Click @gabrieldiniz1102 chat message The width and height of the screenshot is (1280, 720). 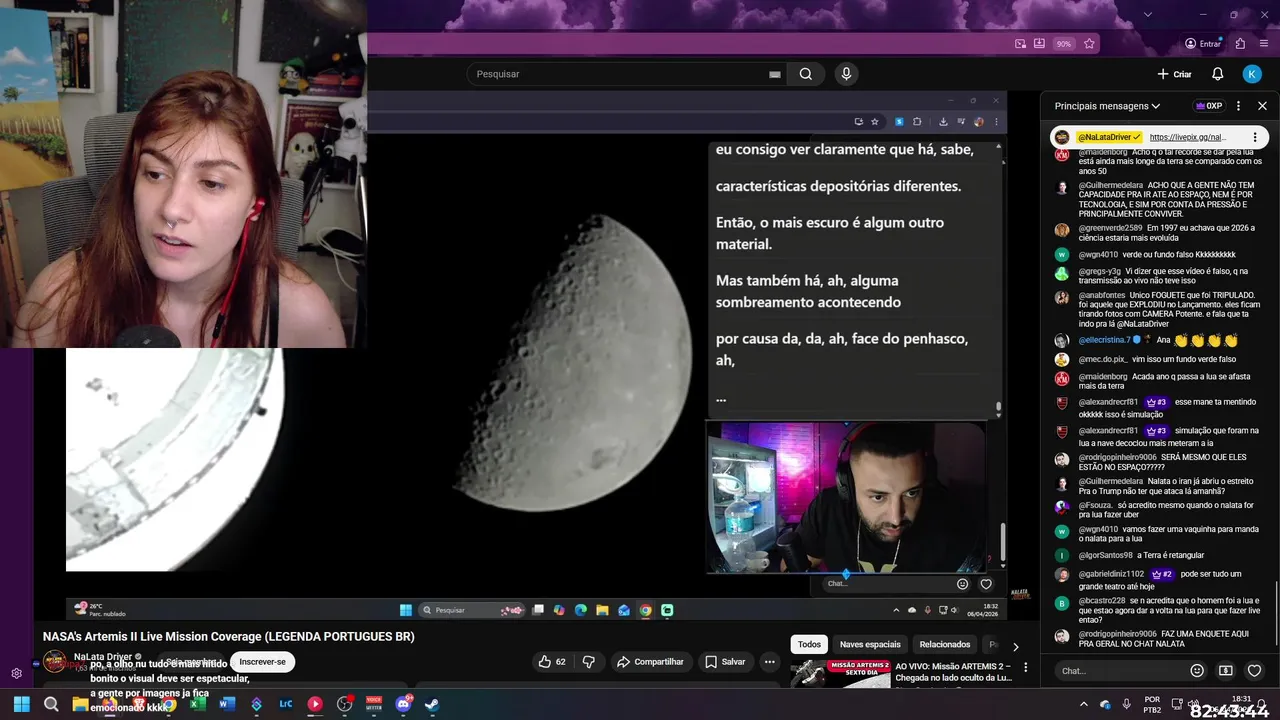tap(1160, 580)
